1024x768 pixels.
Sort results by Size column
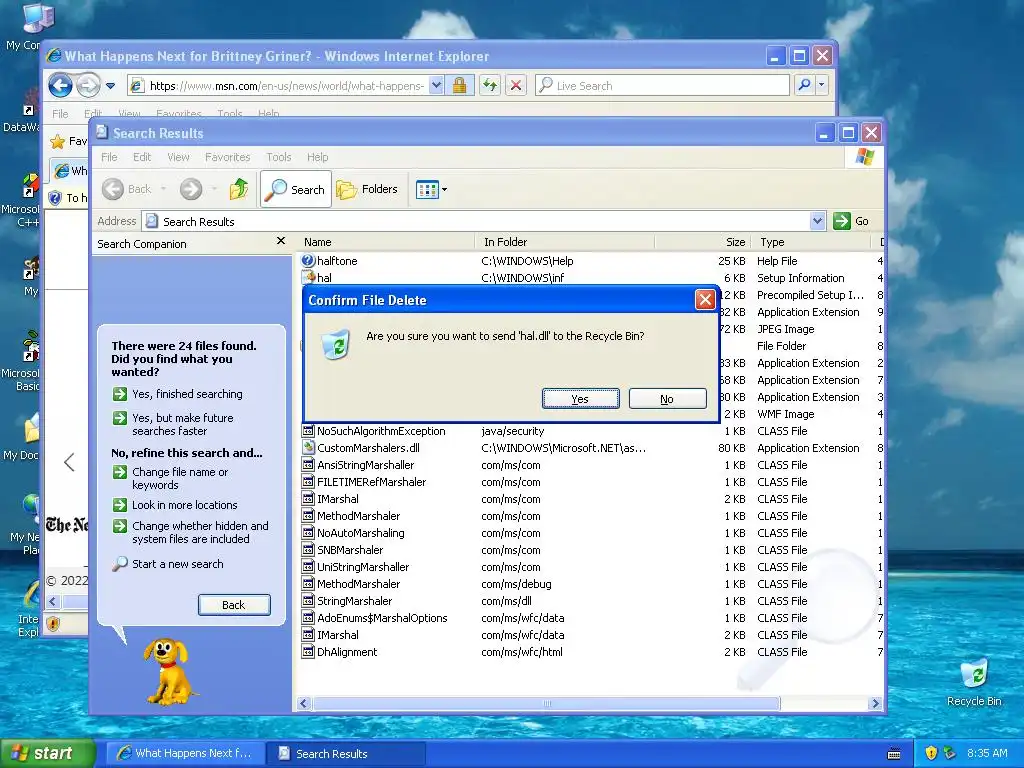[x=703, y=242]
